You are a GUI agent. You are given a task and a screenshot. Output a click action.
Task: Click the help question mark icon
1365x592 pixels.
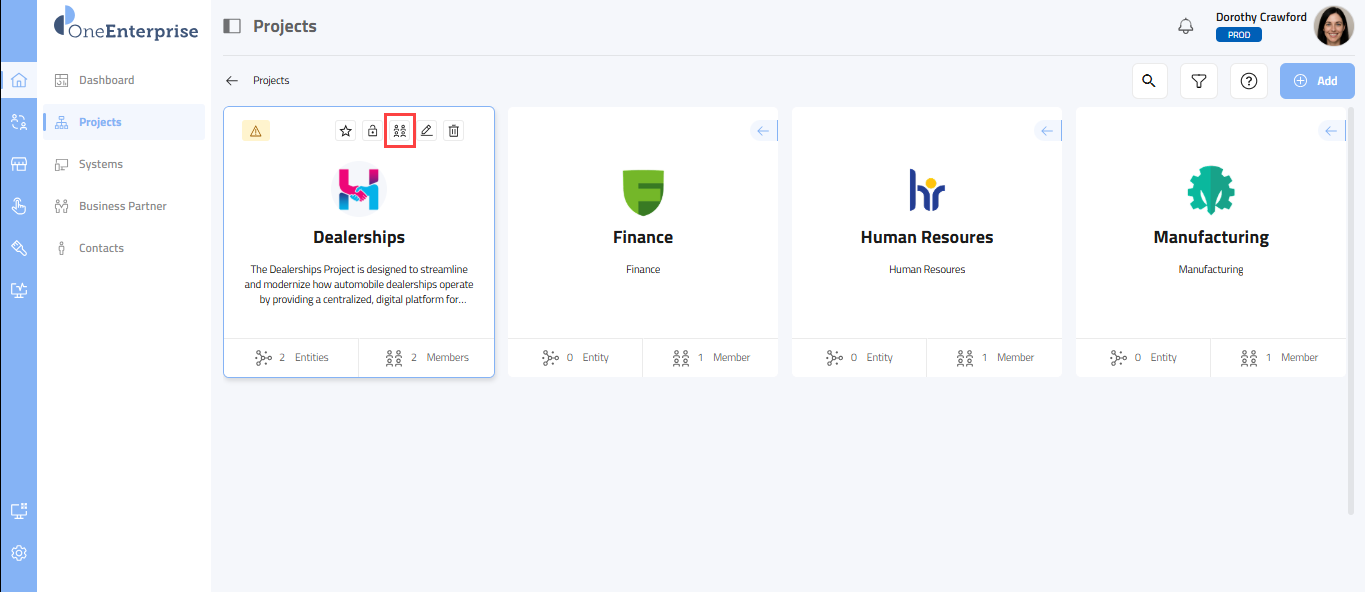(1248, 81)
